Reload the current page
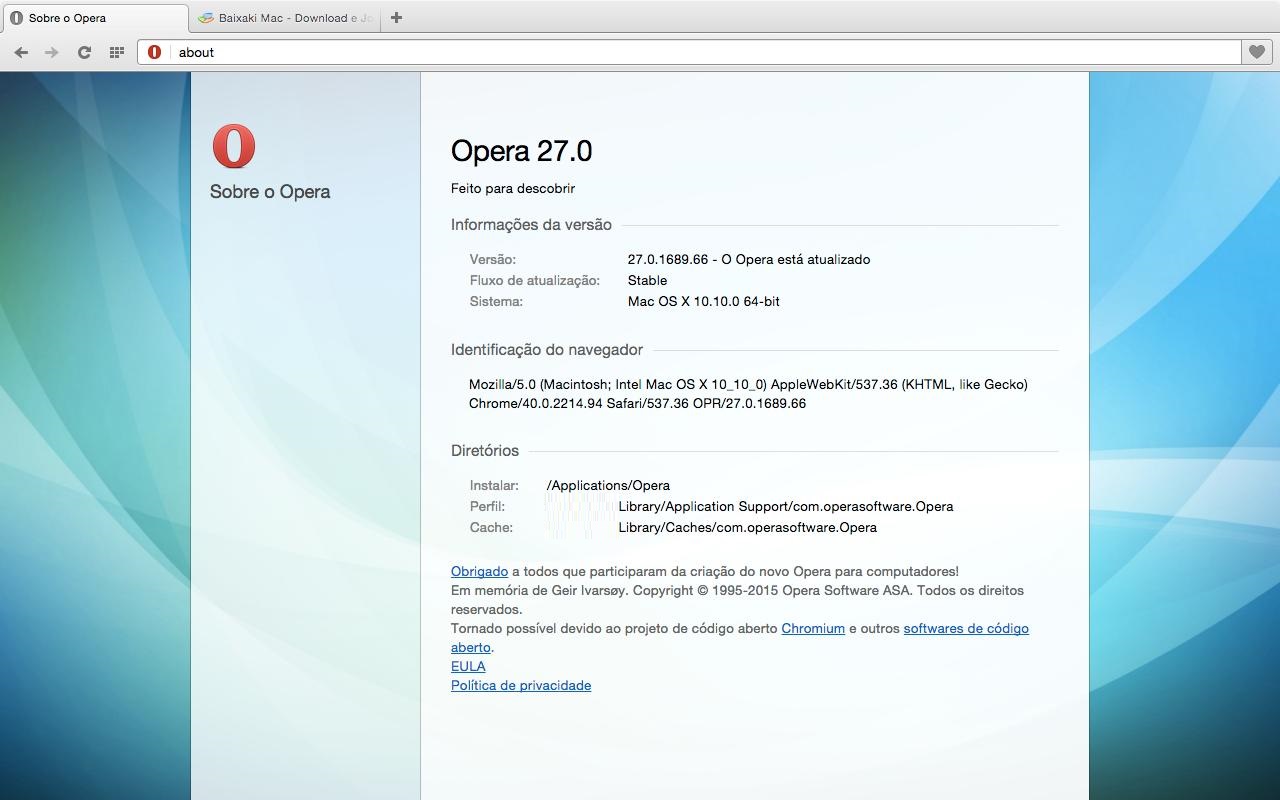The image size is (1280, 800). [x=84, y=52]
